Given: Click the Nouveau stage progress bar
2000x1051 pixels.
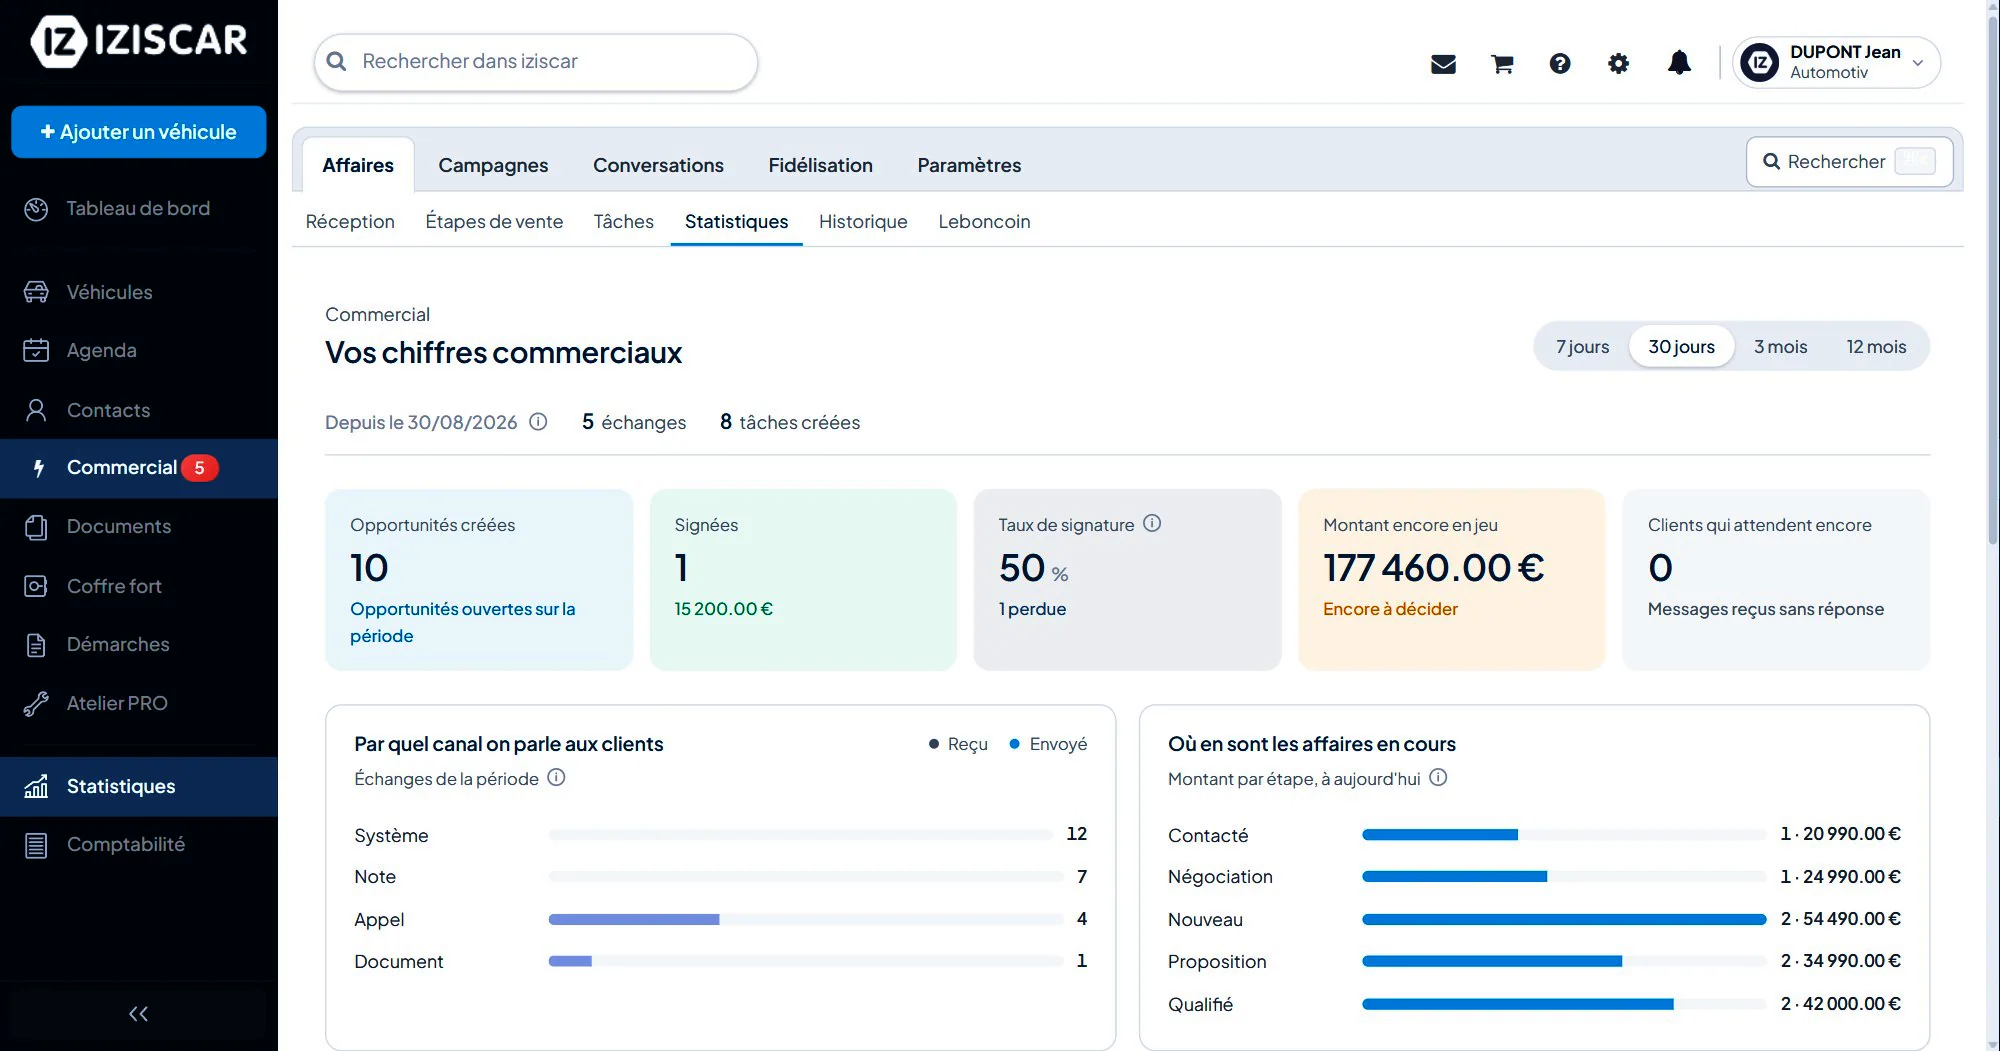Looking at the screenshot, I should 1564,919.
